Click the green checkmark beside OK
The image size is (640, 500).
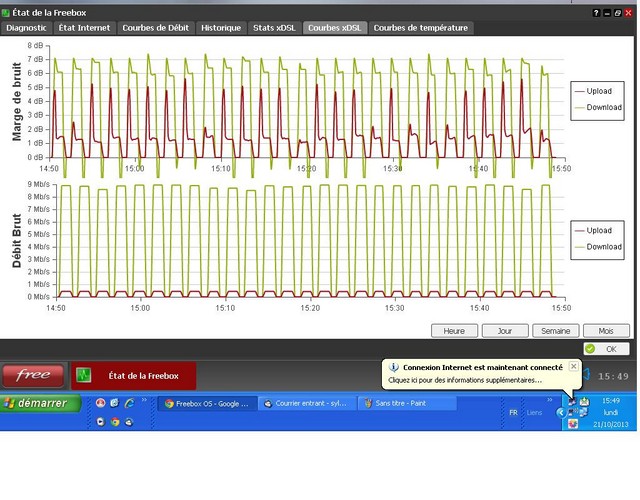point(589,349)
